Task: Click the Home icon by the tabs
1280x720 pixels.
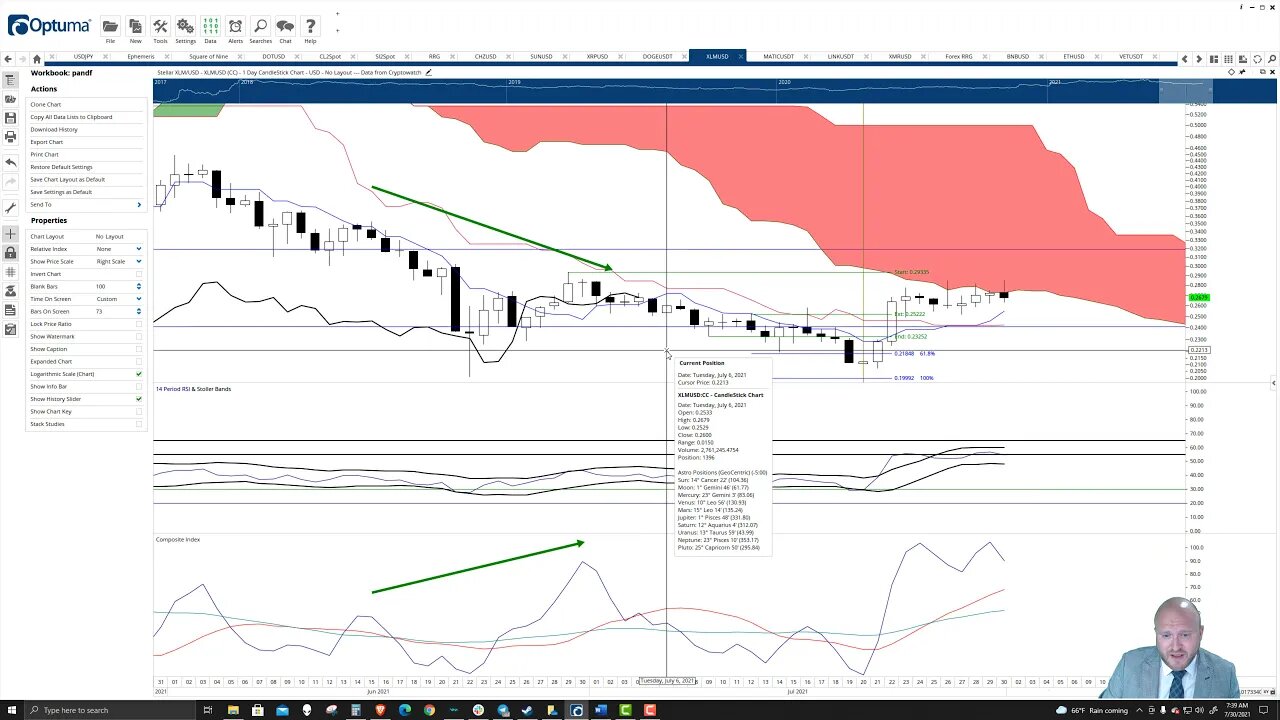Action: pyautogui.click(x=37, y=58)
